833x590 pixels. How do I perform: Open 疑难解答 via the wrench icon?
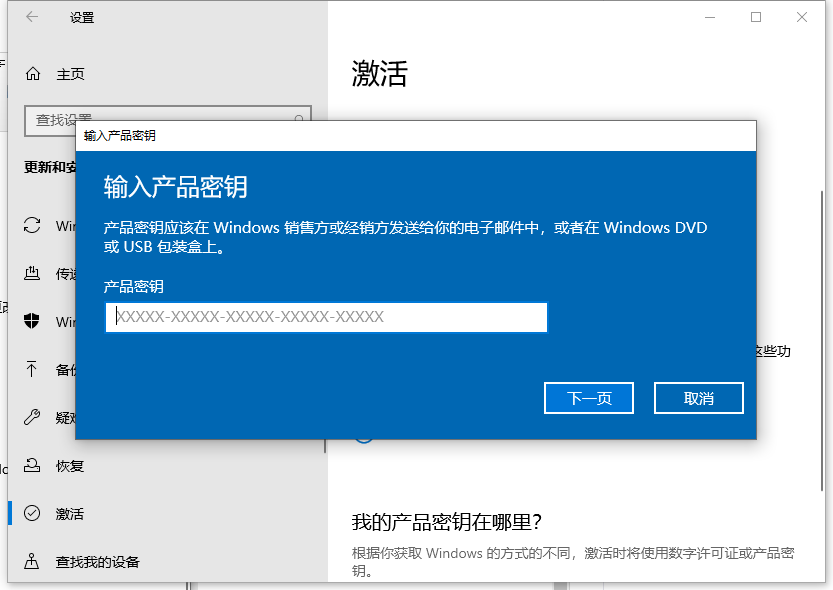click(x=31, y=417)
